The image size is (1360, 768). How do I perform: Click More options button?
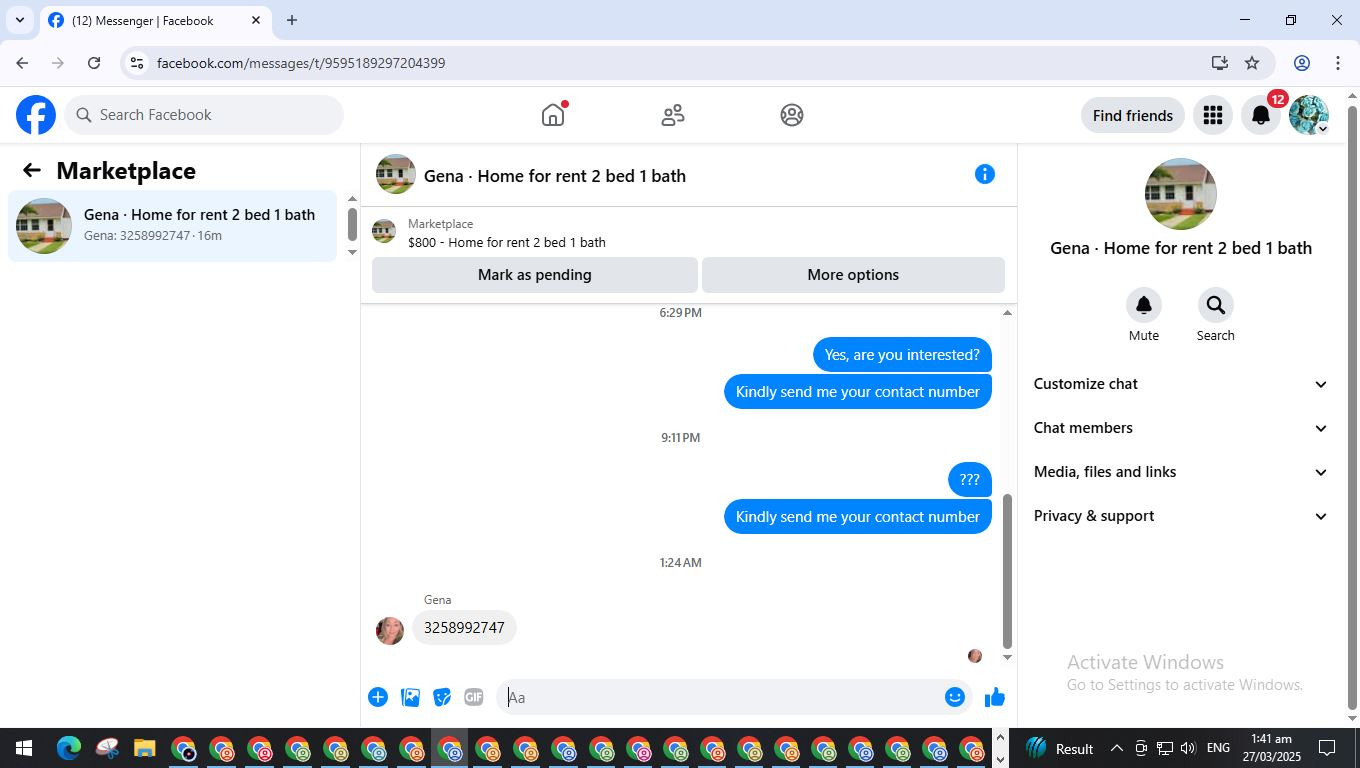pyautogui.click(x=853, y=275)
